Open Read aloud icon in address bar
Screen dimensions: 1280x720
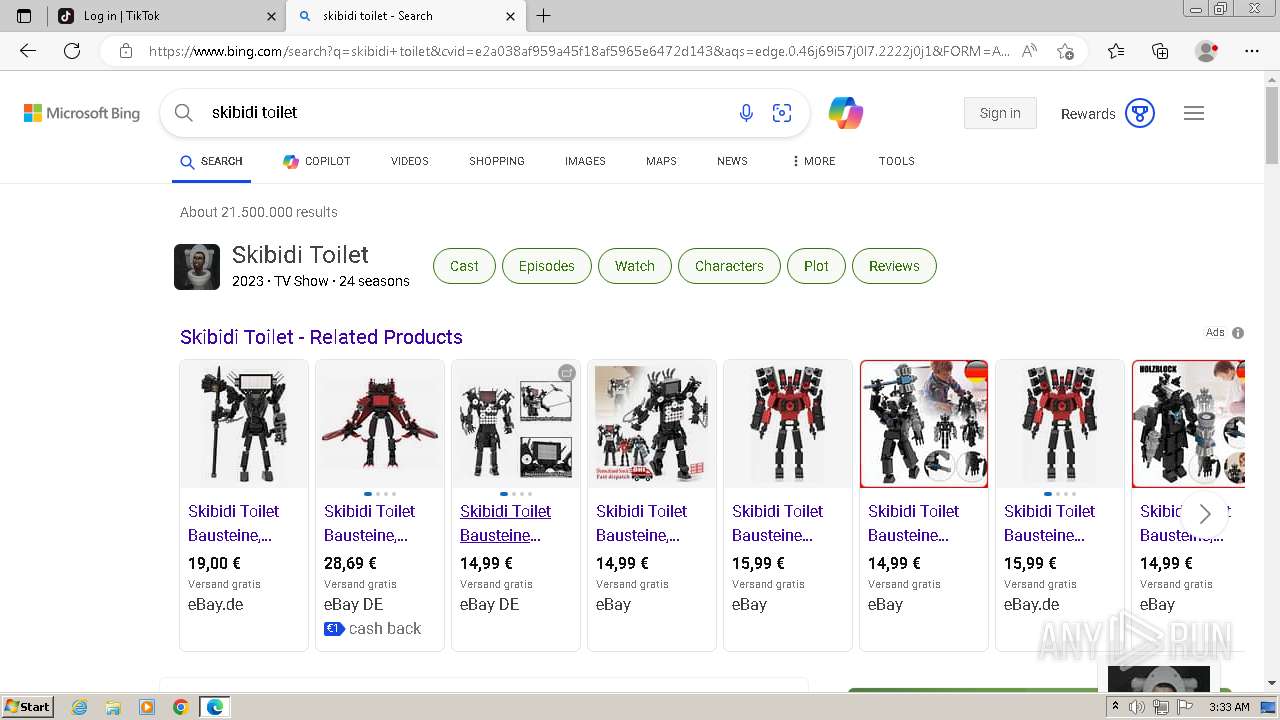click(x=1029, y=51)
